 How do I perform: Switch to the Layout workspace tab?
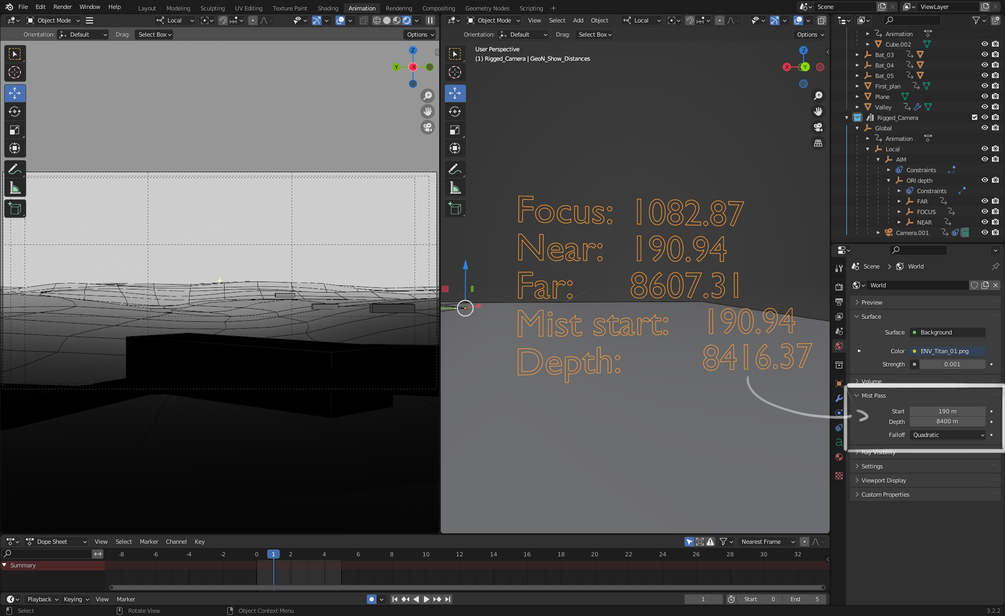(x=147, y=8)
